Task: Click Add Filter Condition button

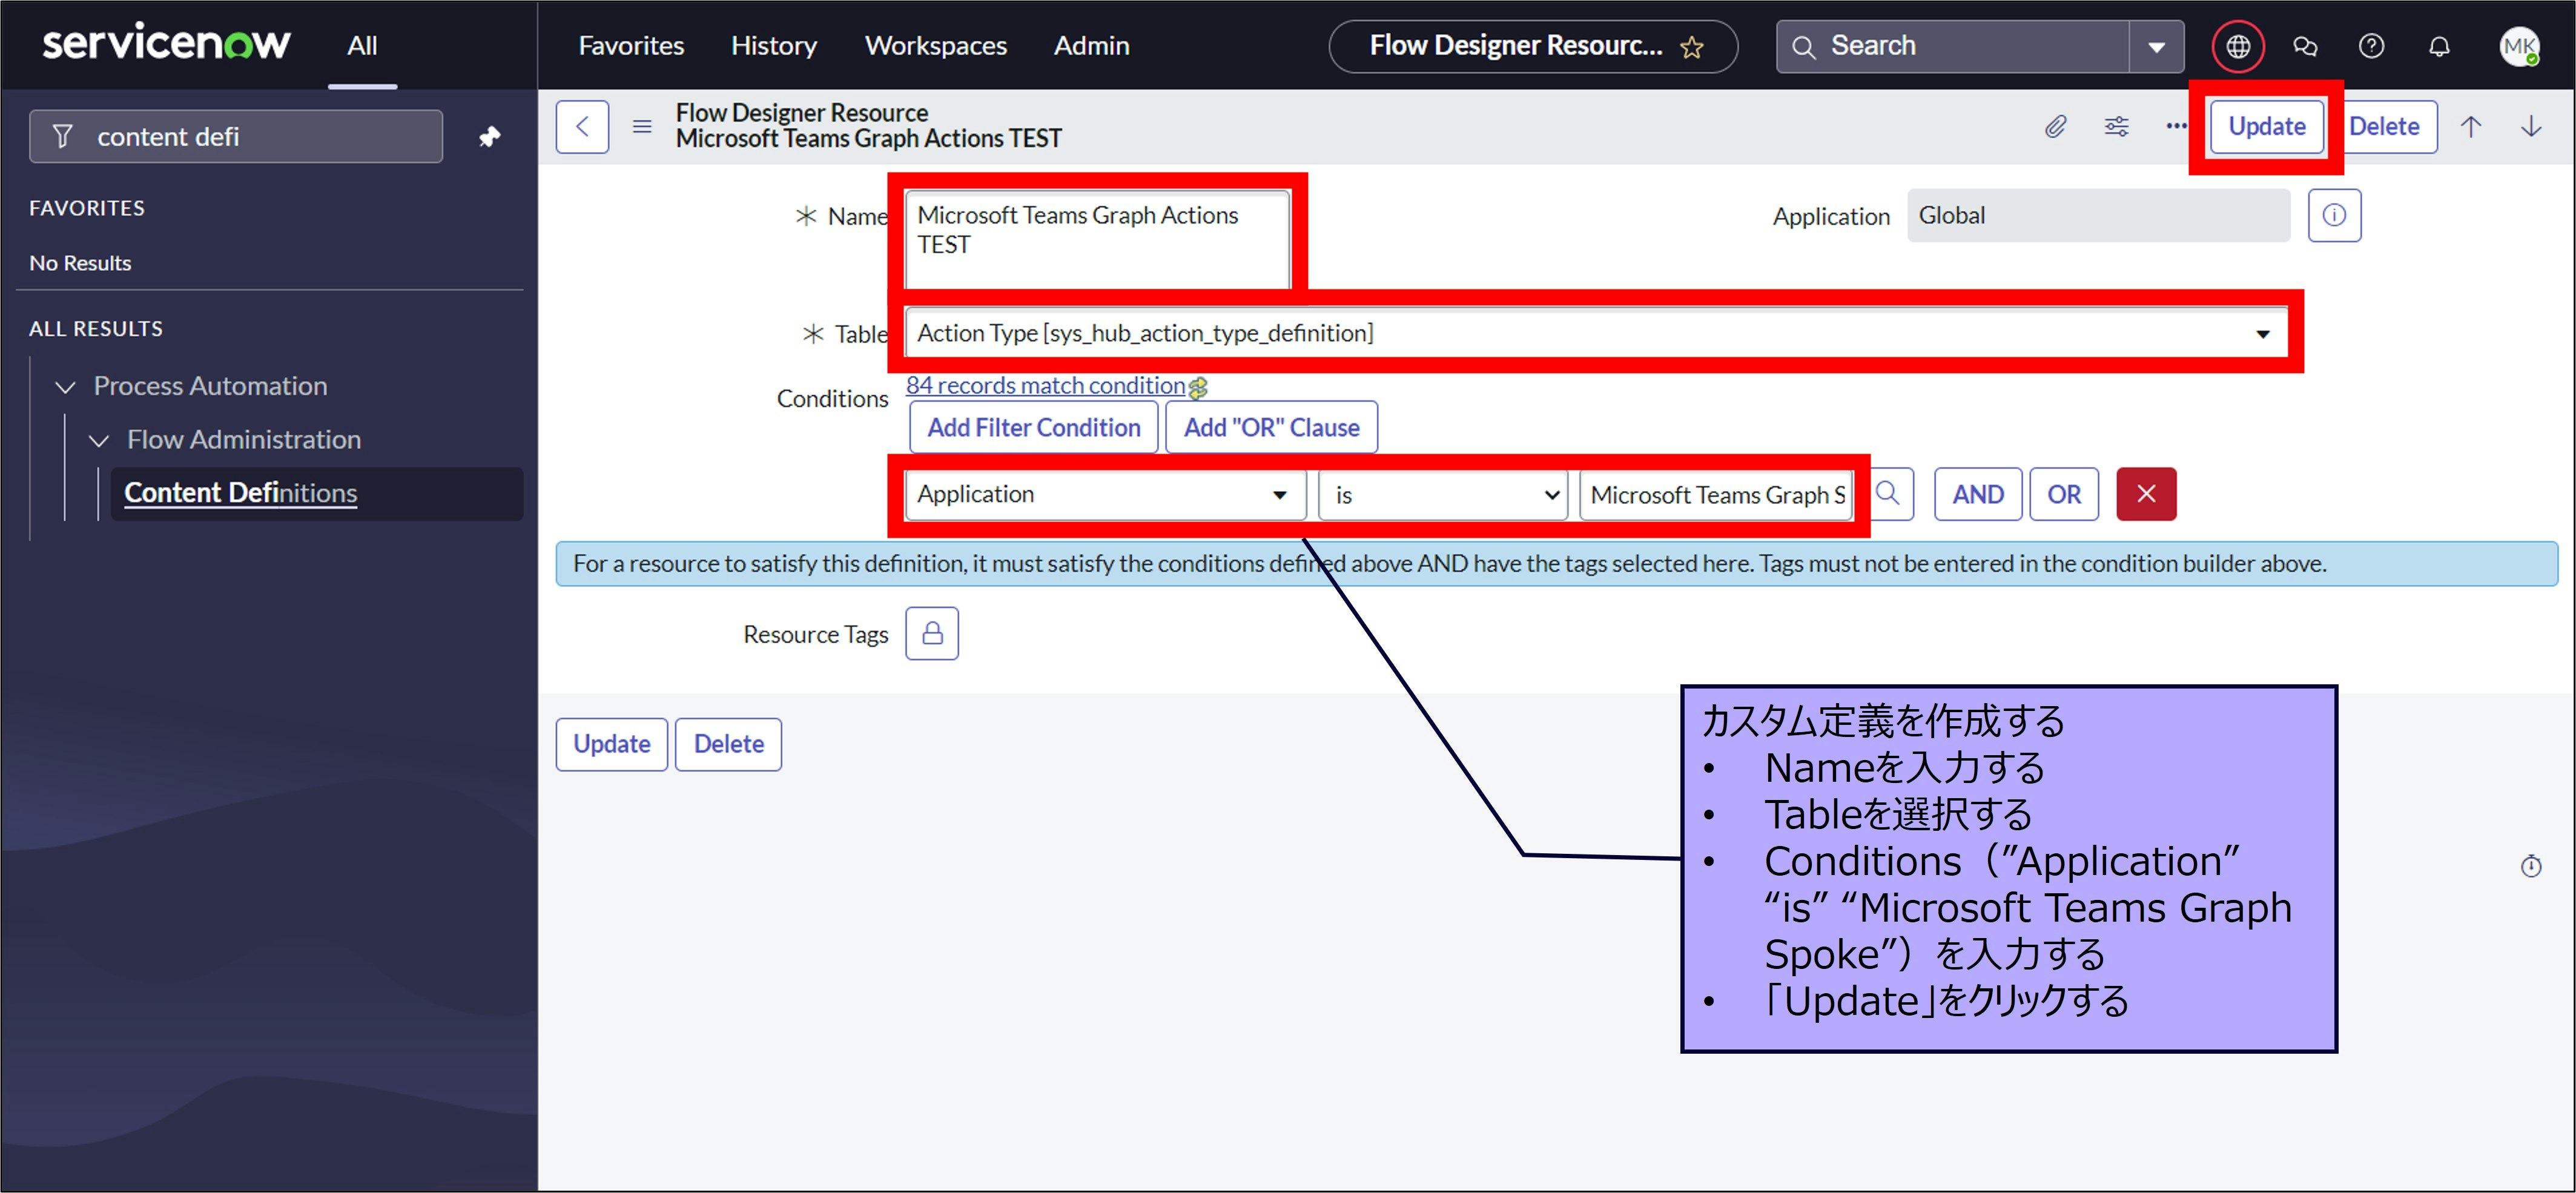Action: point(1033,427)
